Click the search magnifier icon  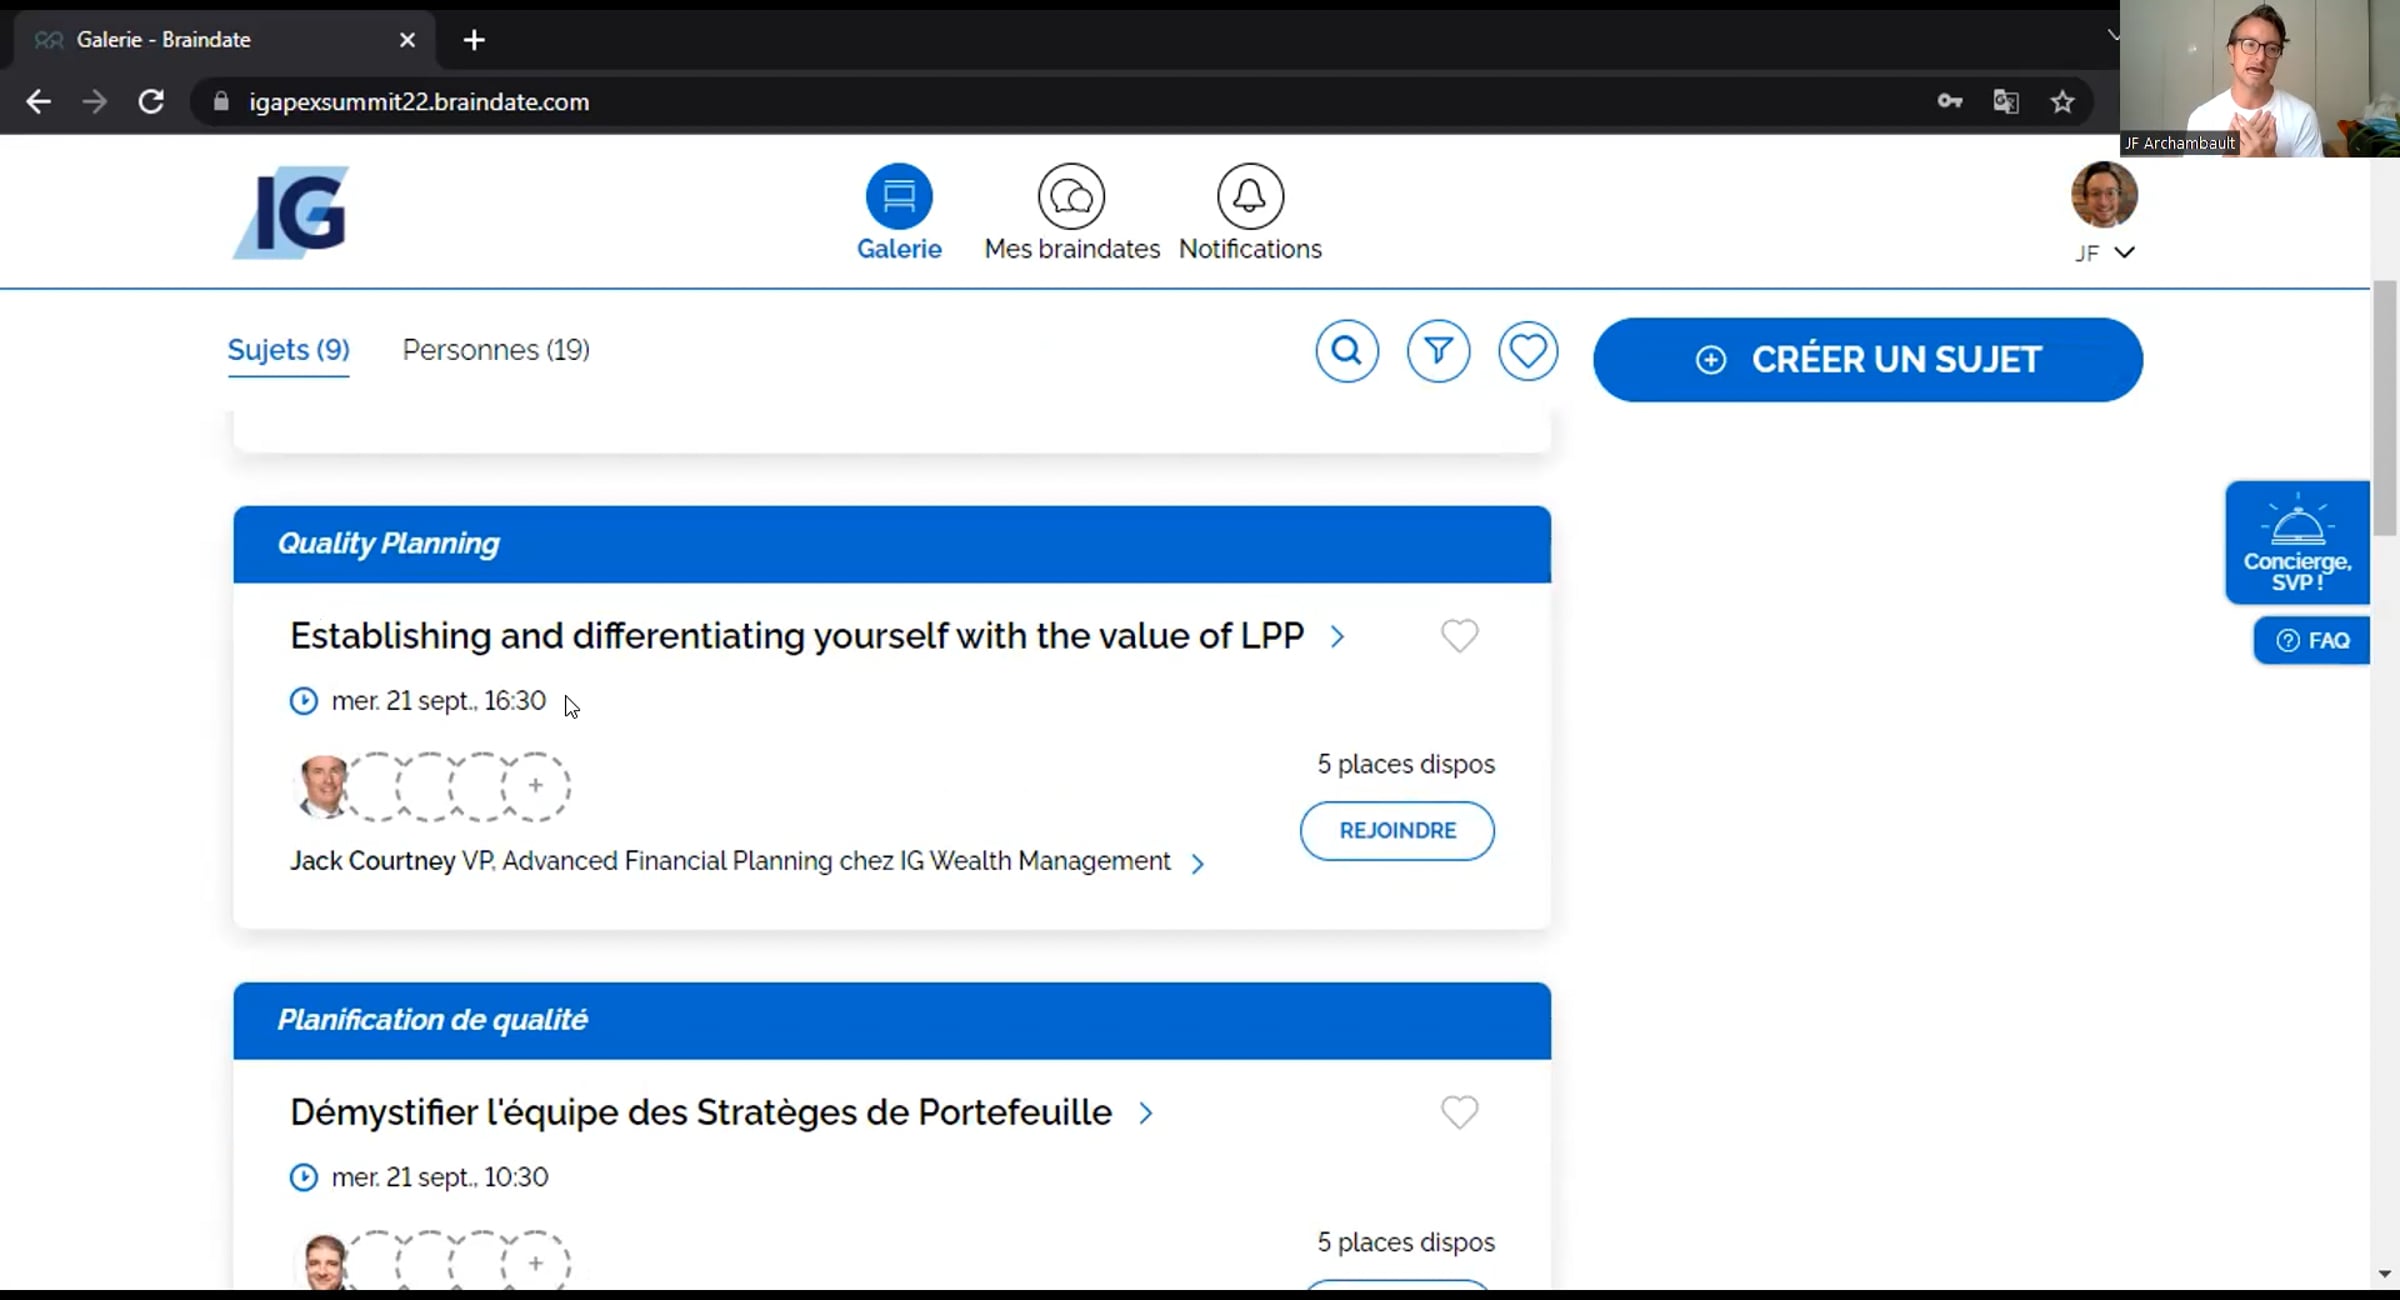[1347, 351]
